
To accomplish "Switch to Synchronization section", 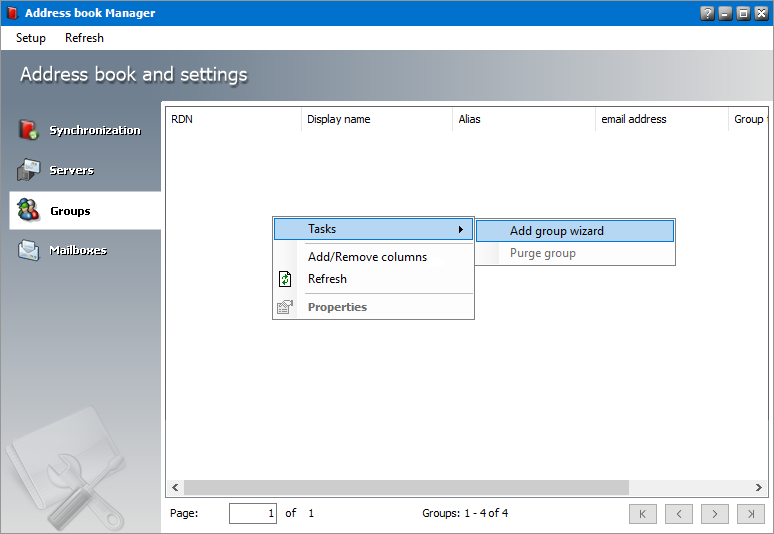I will tap(95, 130).
